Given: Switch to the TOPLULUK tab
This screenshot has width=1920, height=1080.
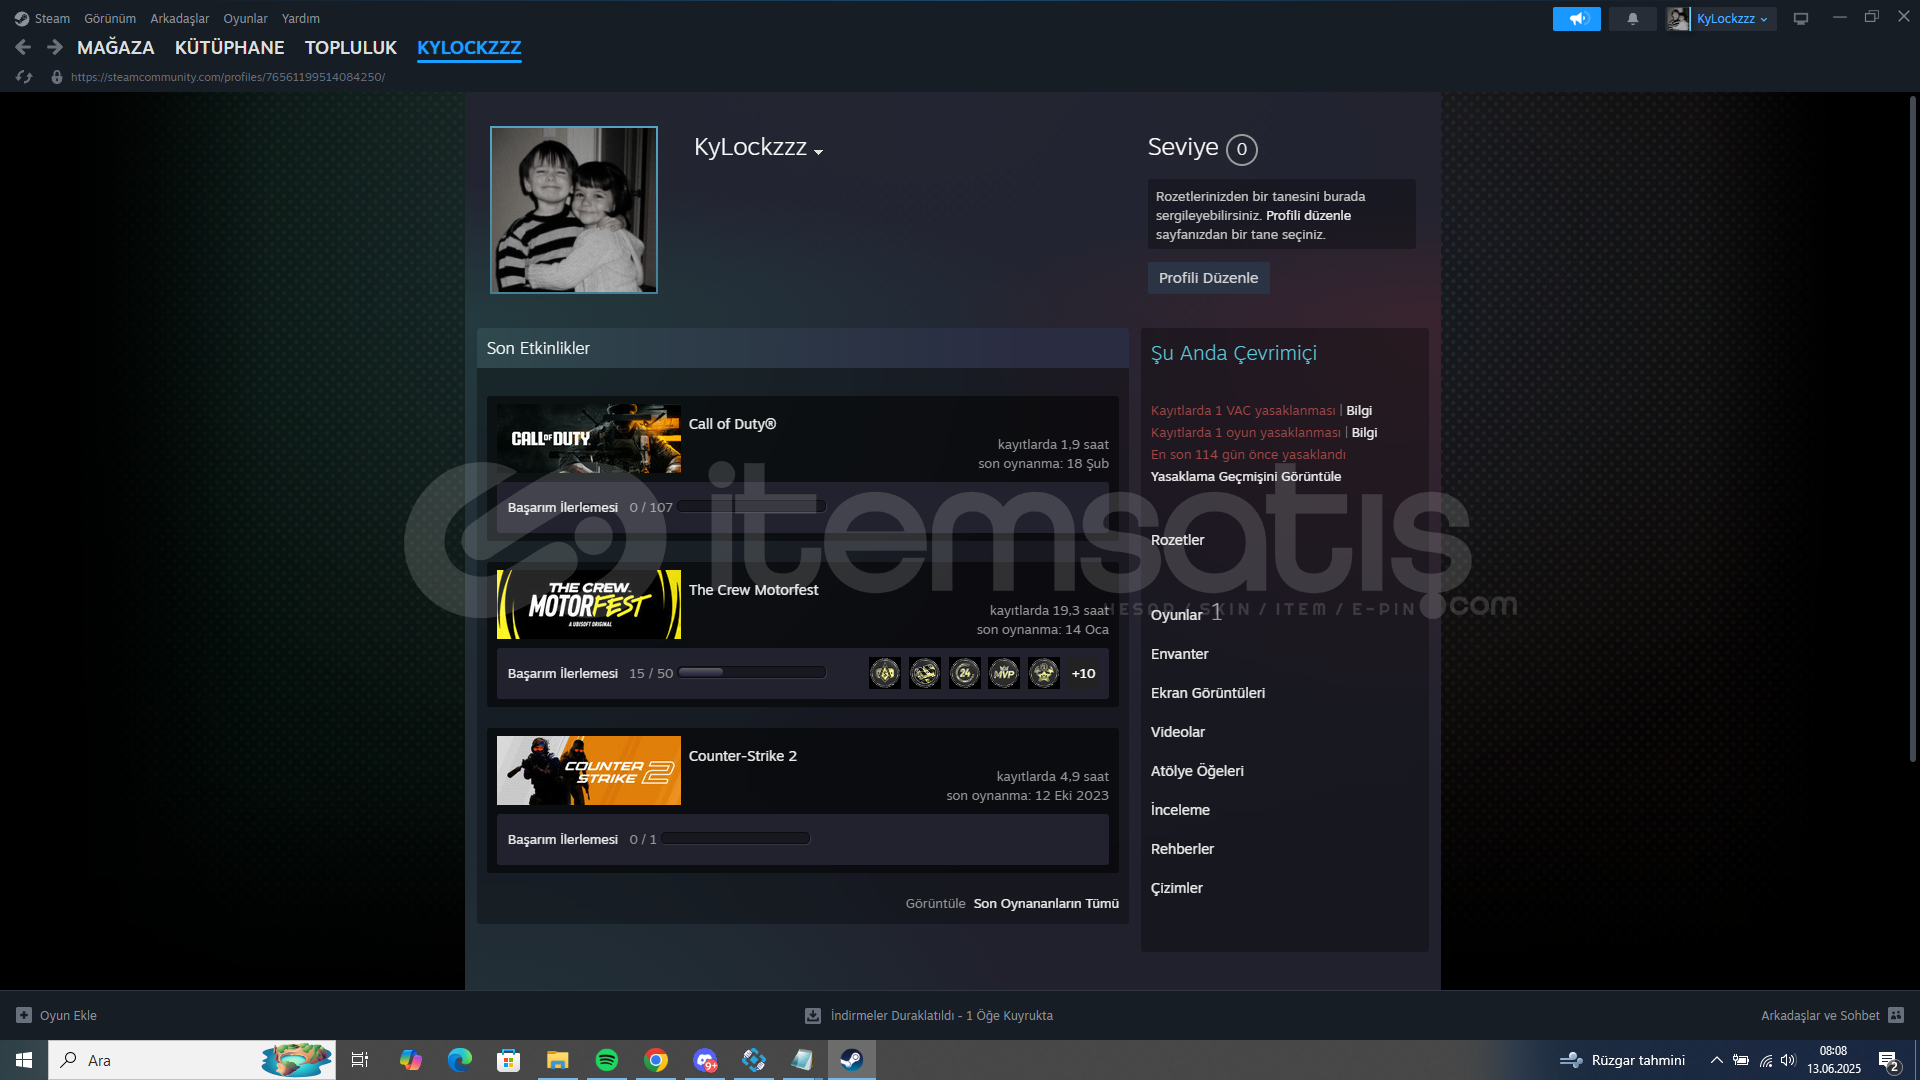Looking at the screenshot, I should [x=351, y=47].
